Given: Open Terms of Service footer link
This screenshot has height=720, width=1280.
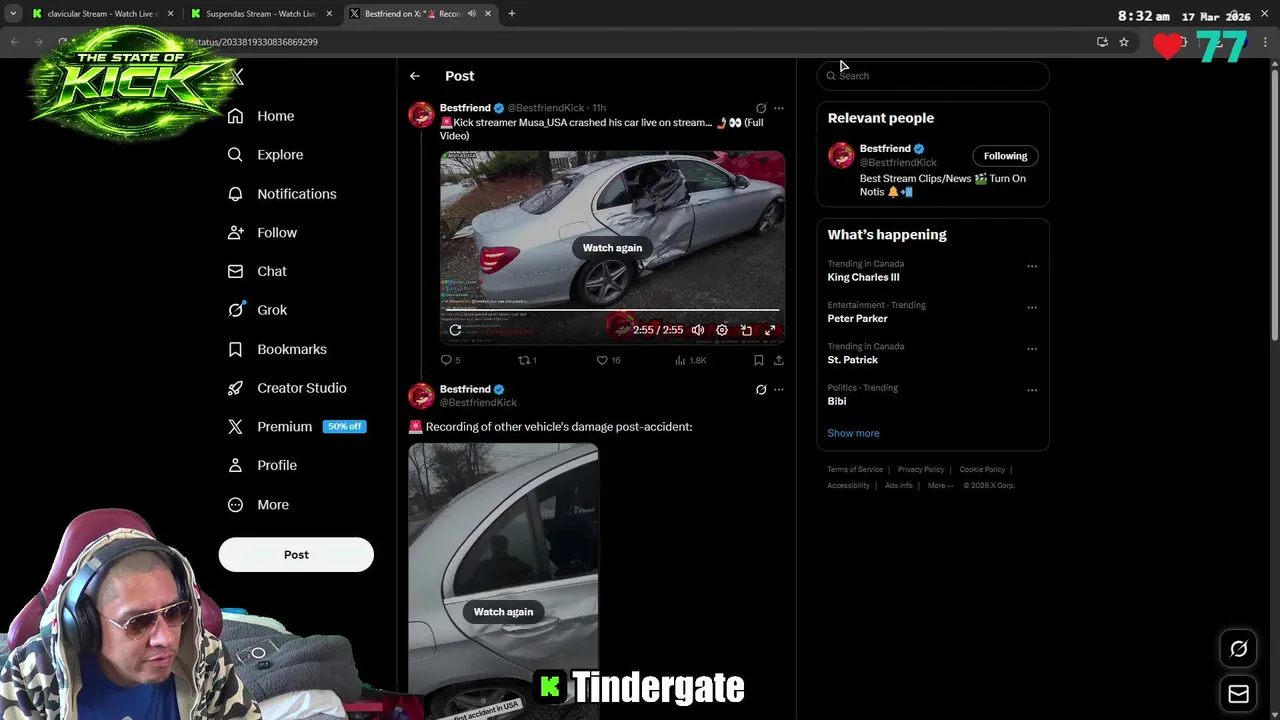Looking at the screenshot, I should click(855, 470).
